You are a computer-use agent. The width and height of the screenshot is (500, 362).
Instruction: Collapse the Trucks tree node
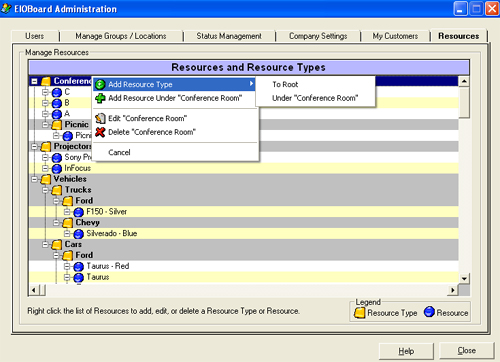[x=45, y=190]
